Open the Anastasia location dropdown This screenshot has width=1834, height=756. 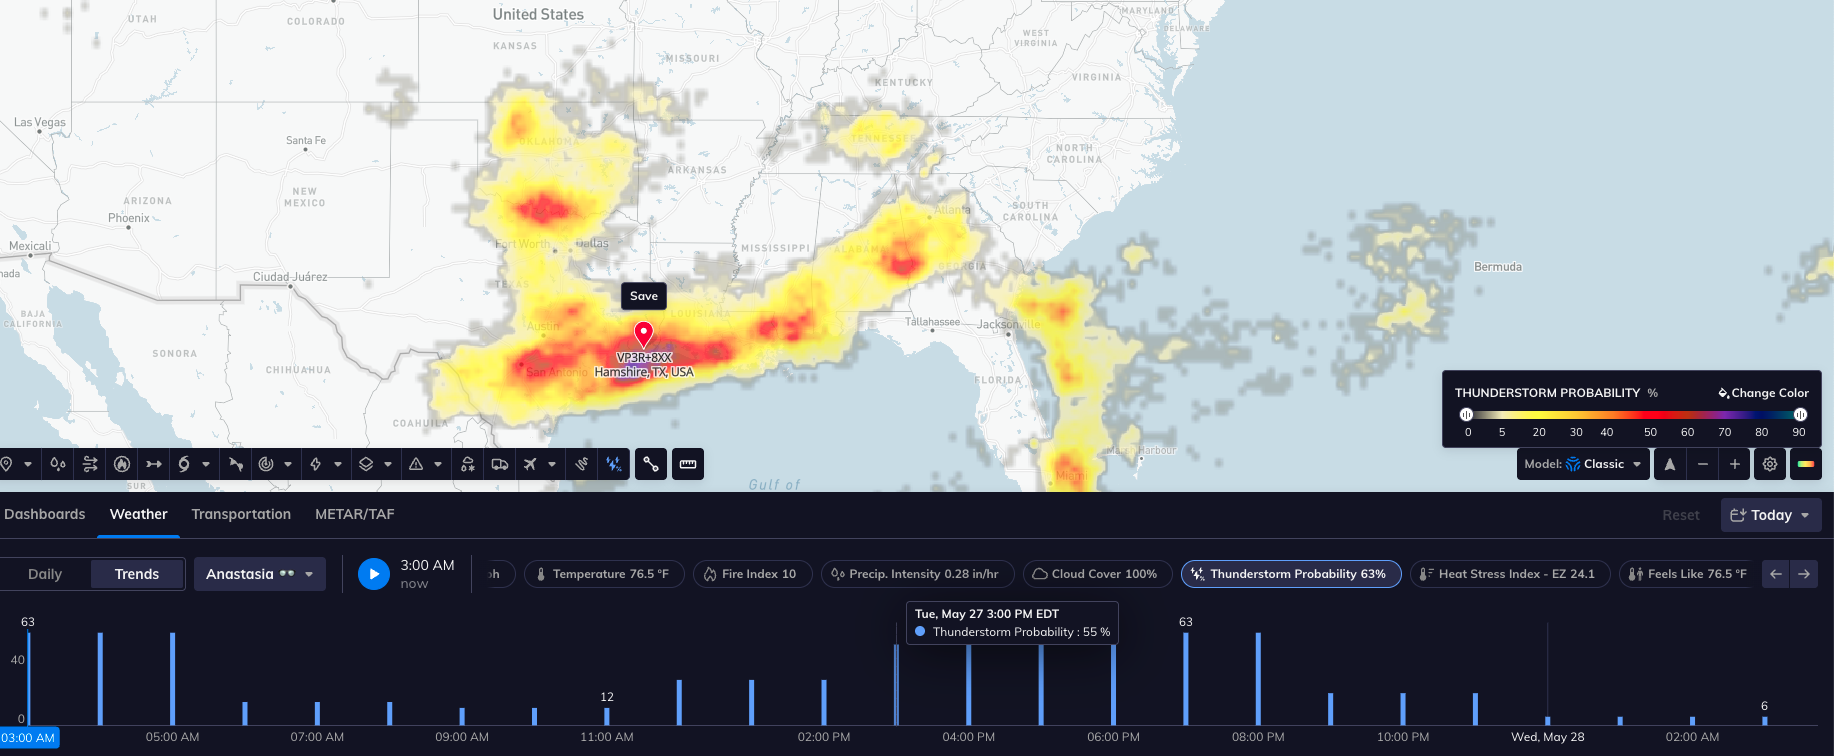pos(260,574)
